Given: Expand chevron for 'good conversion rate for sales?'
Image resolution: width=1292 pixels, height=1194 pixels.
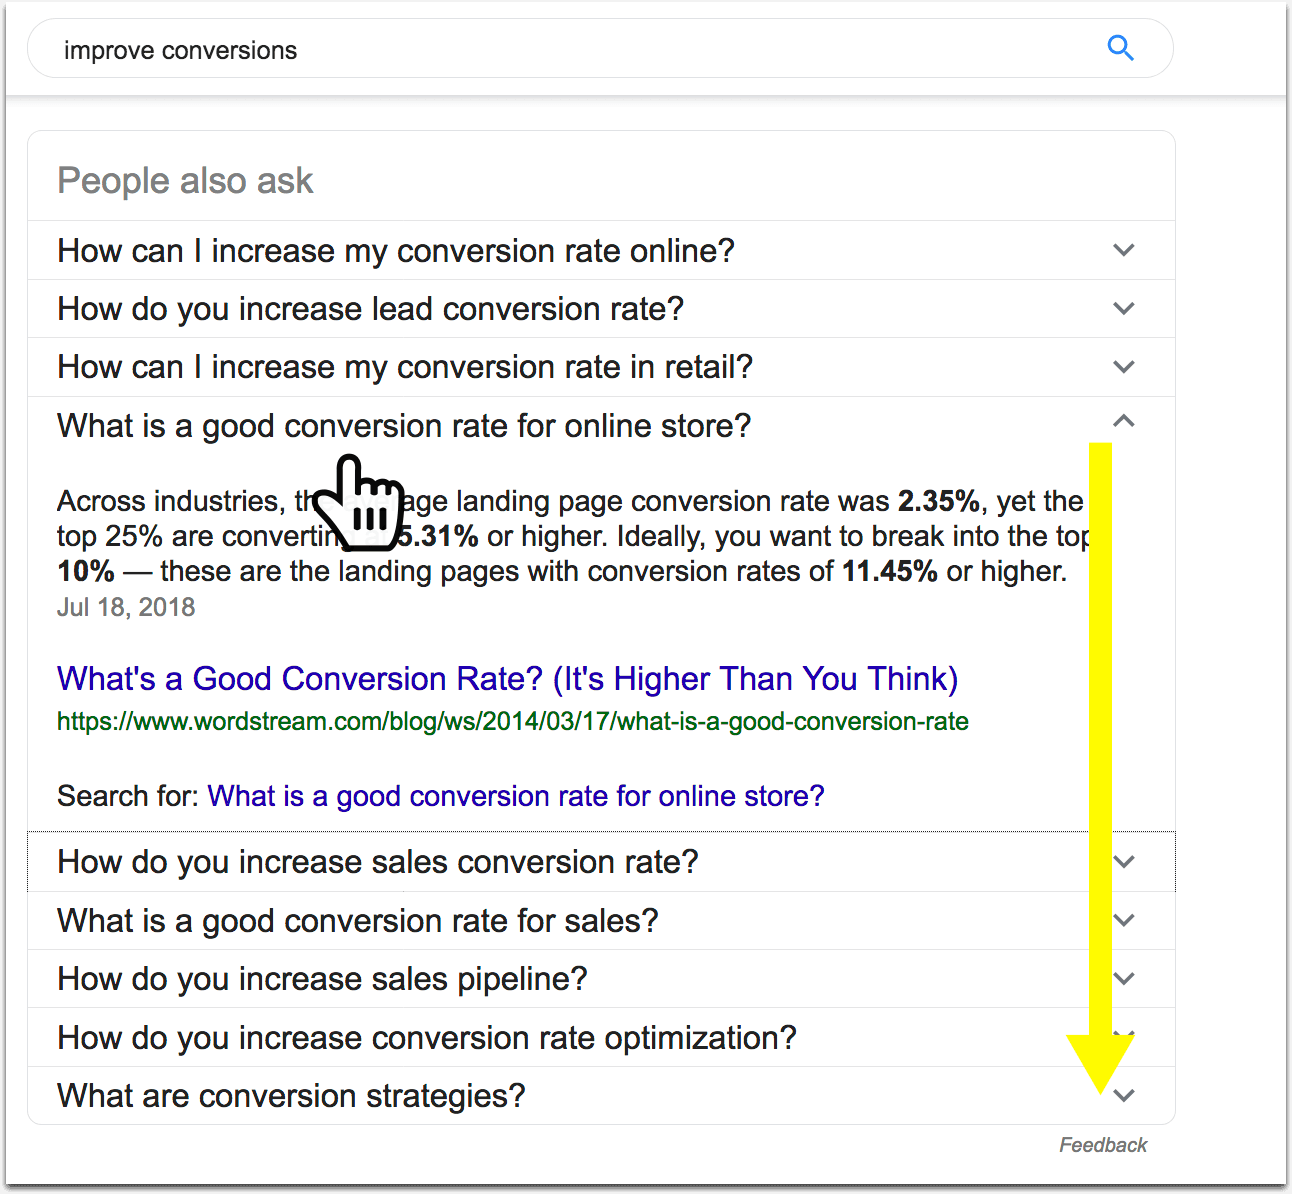Looking at the screenshot, I should (x=1124, y=920).
